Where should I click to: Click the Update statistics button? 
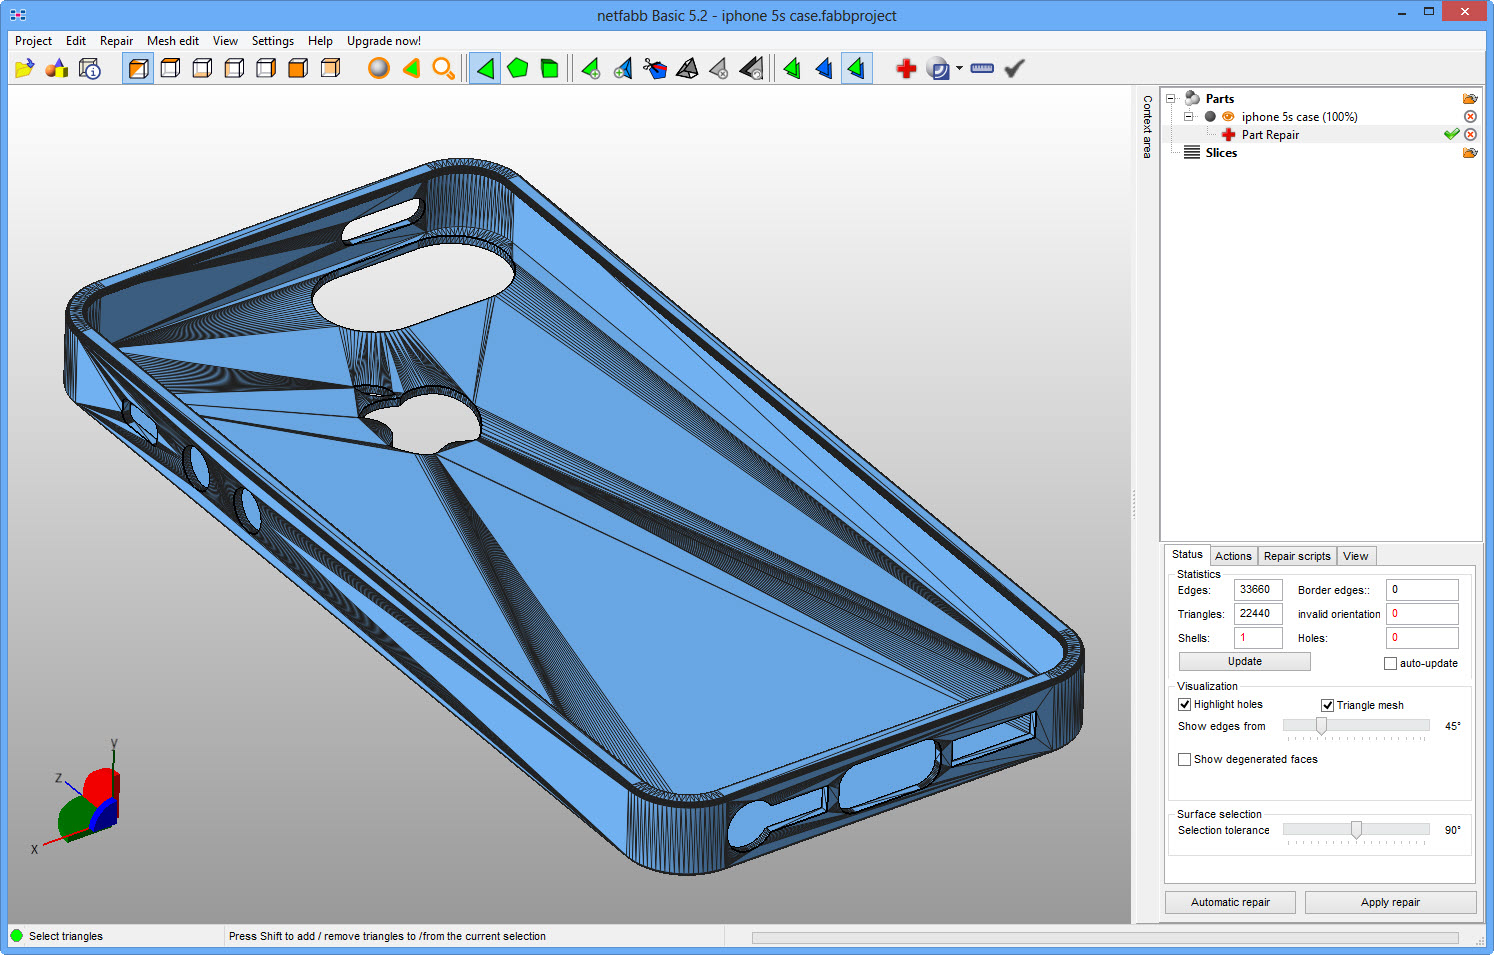click(1245, 662)
